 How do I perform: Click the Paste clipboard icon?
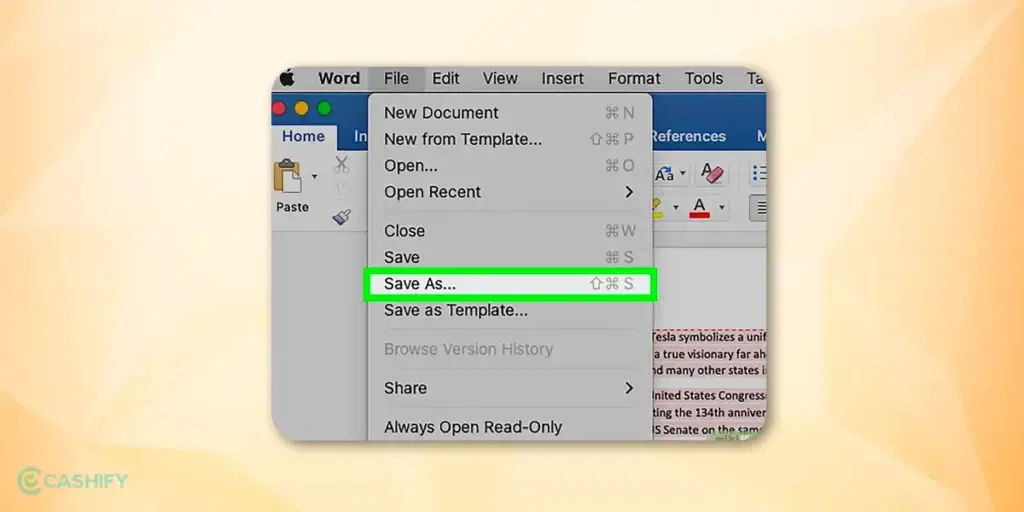(288, 176)
